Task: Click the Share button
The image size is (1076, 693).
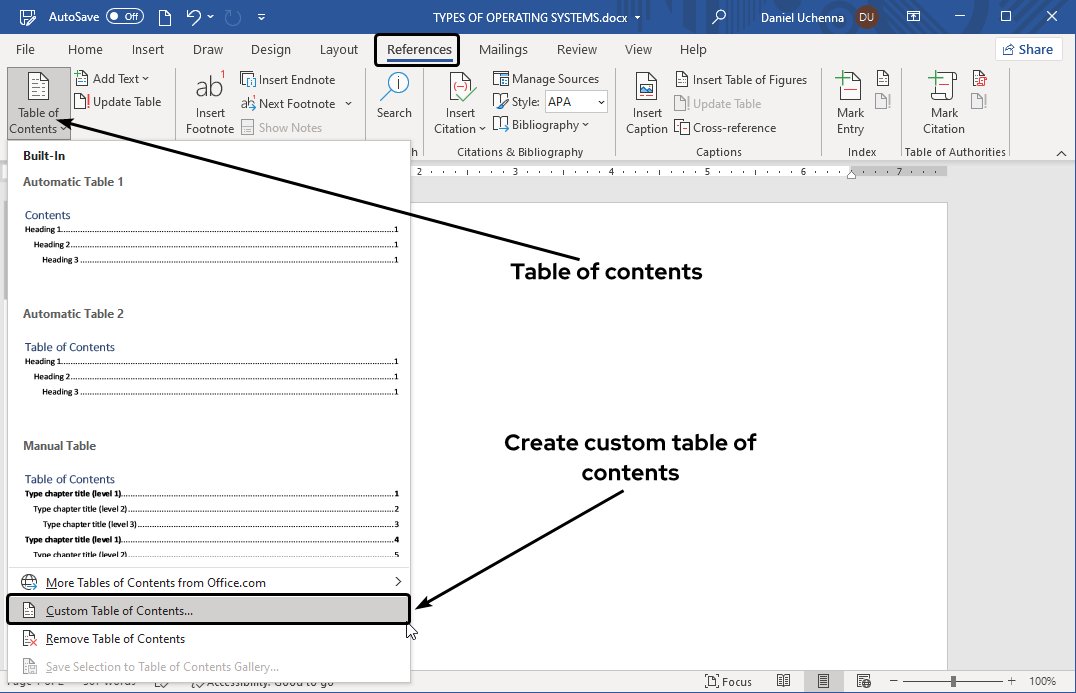Action: [x=1028, y=48]
